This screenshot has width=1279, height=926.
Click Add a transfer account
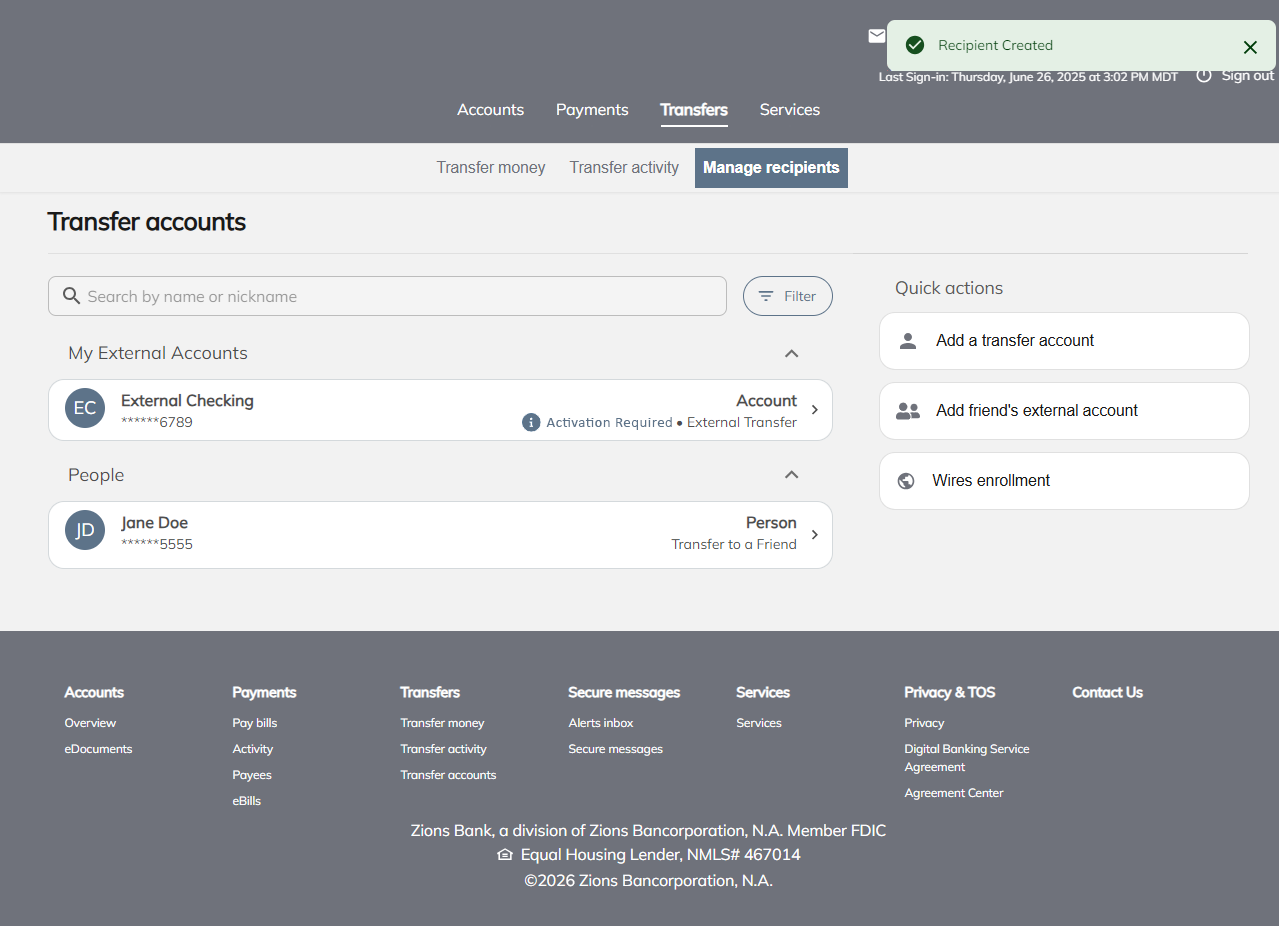tap(1064, 341)
